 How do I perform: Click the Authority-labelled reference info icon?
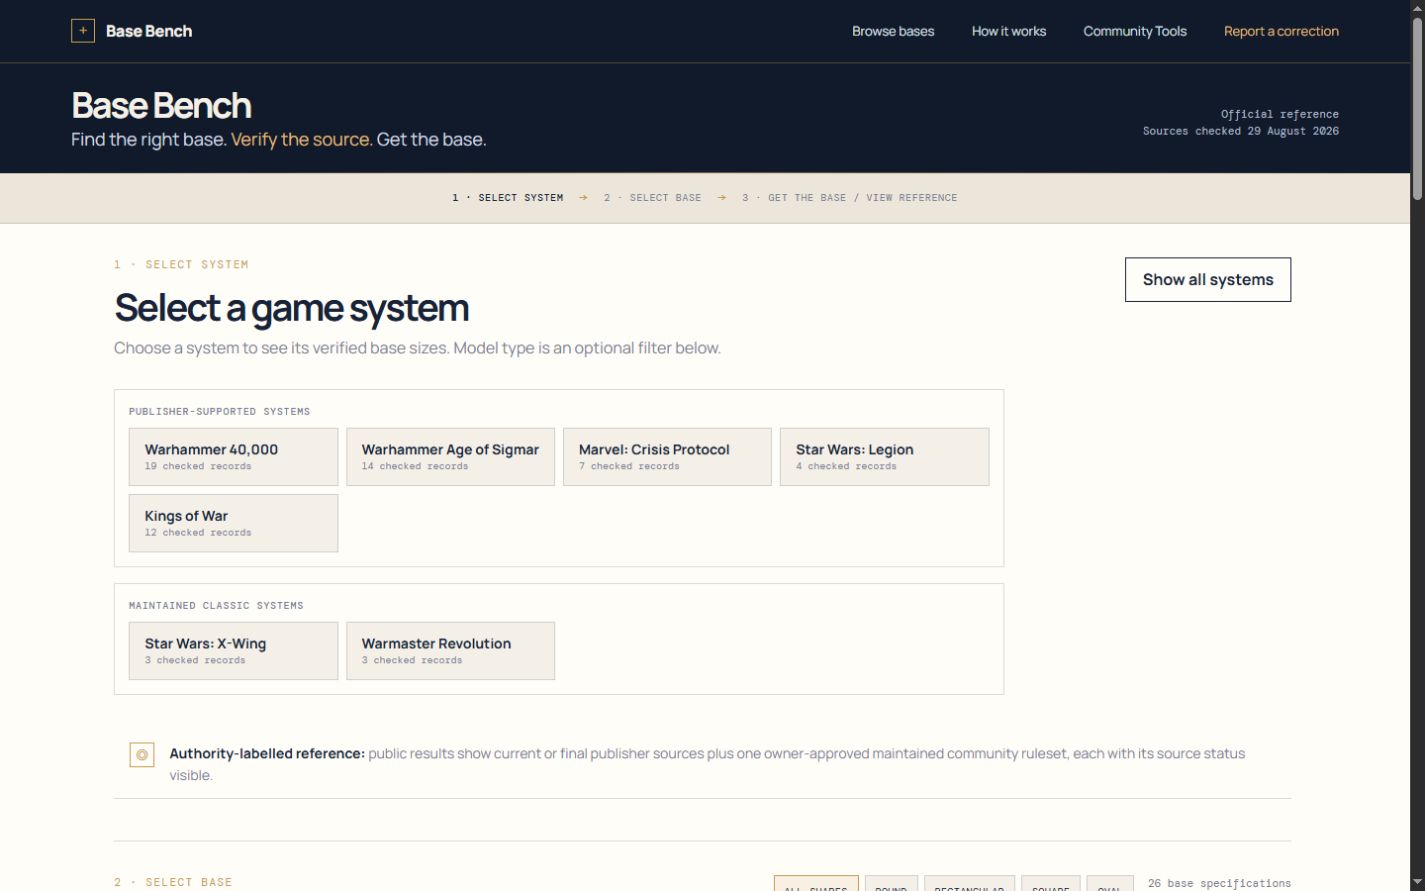pyautogui.click(x=142, y=755)
